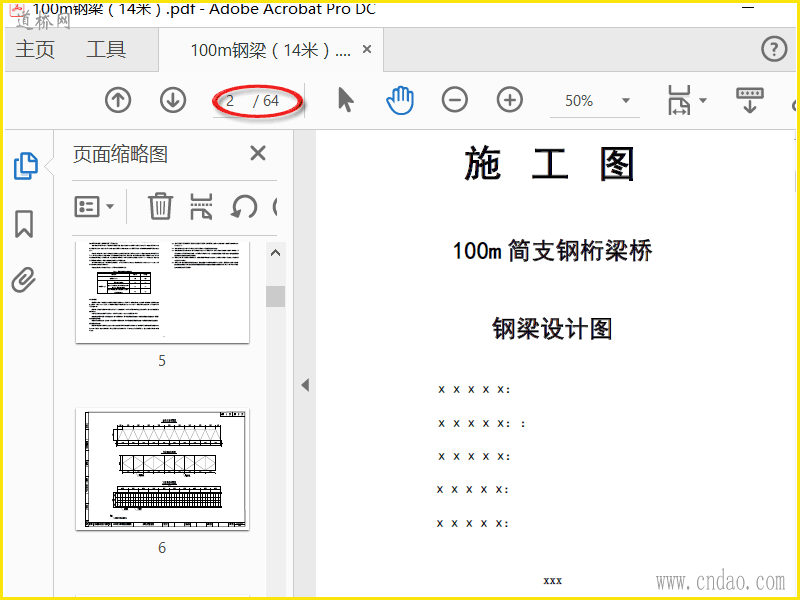
Task: Click the insert pages icon in thumbnails
Action: pos(202,206)
